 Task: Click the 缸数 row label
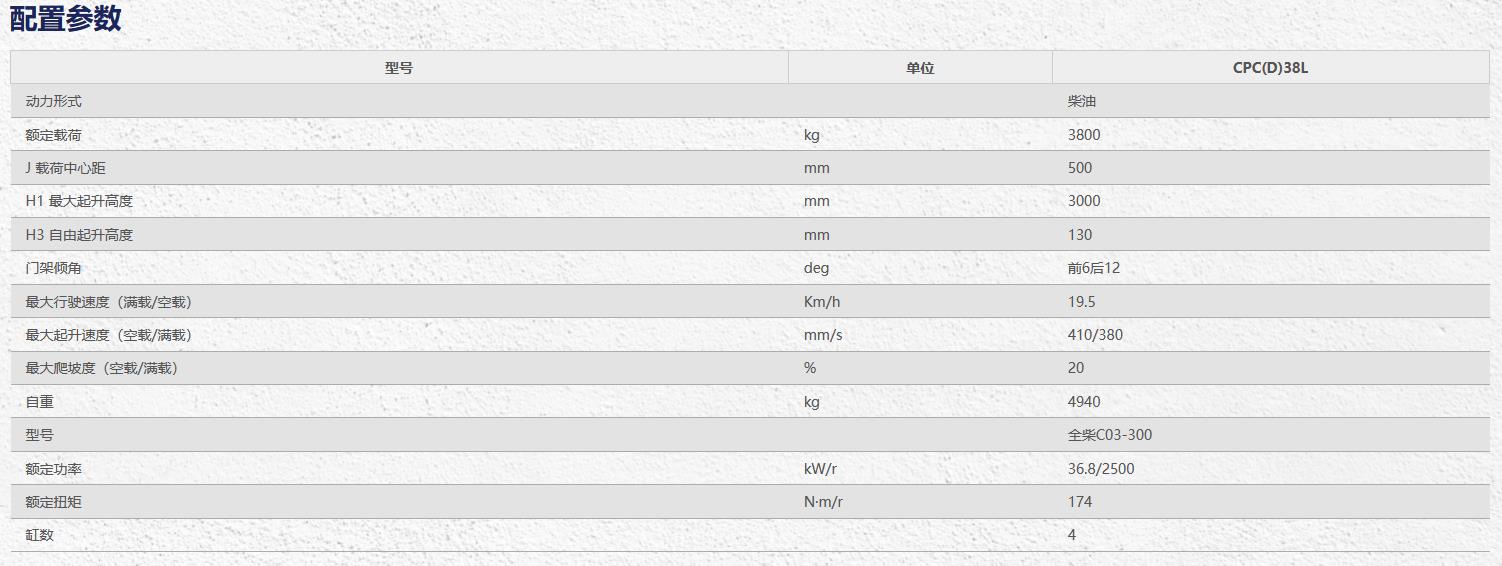pos(40,535)
